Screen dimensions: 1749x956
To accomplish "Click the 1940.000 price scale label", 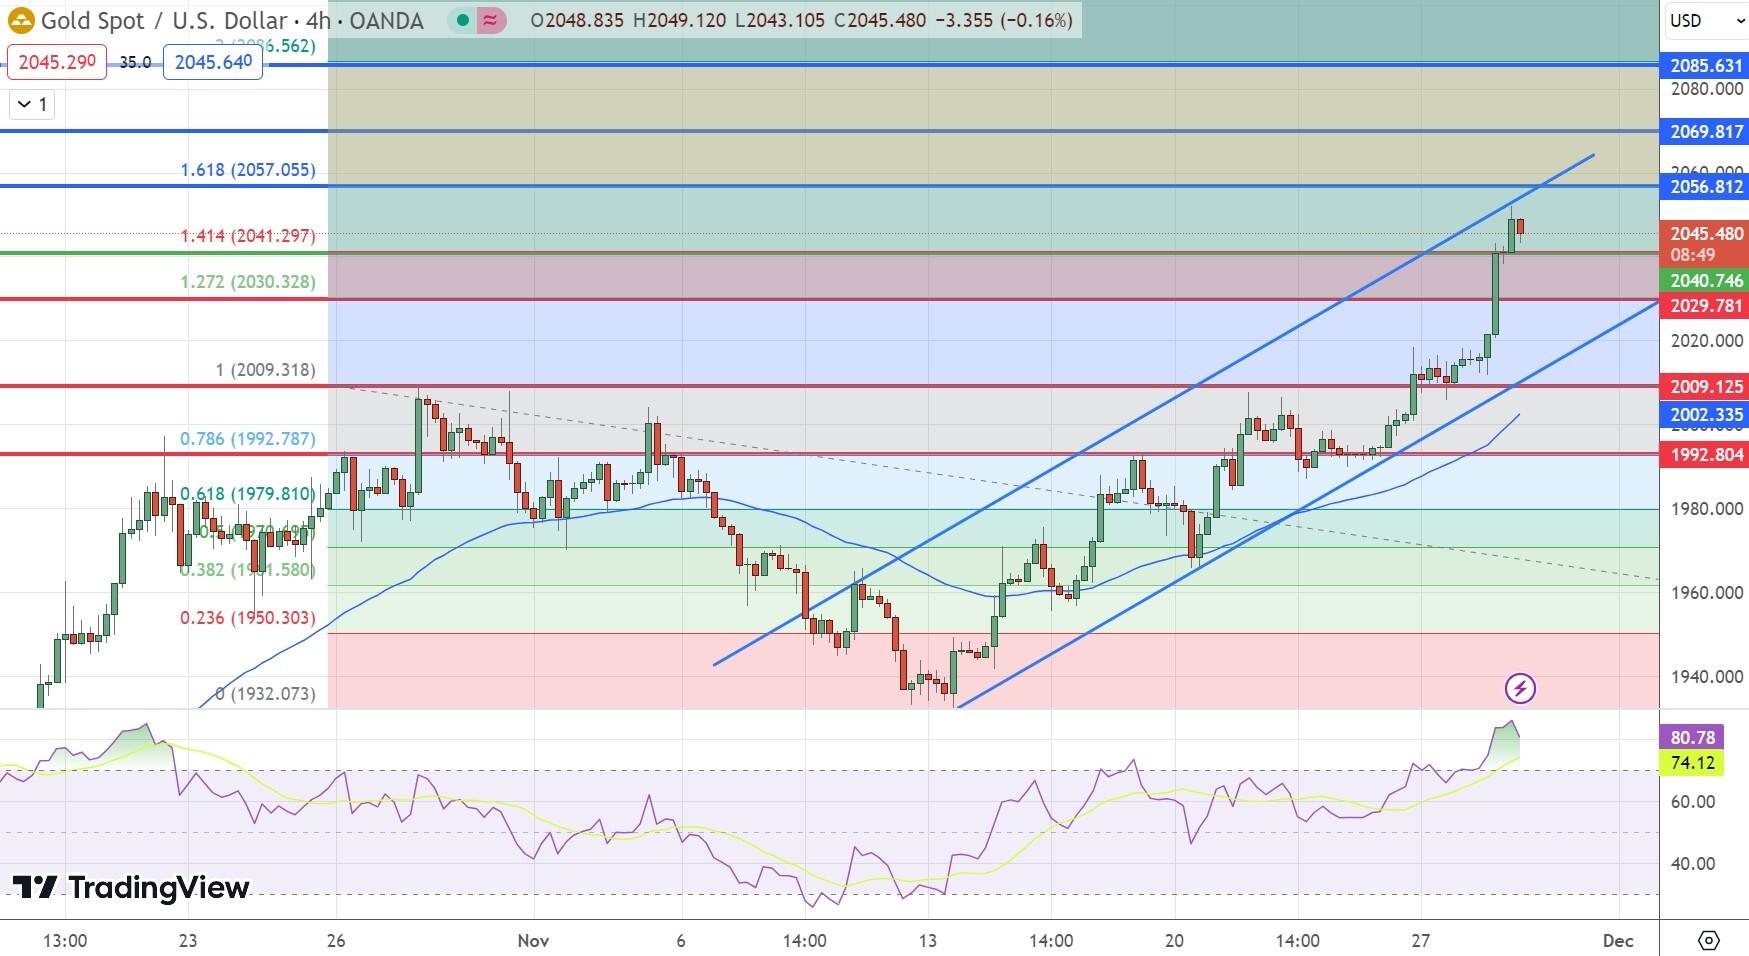I will pyautogui.click(x=1707, y=677).
